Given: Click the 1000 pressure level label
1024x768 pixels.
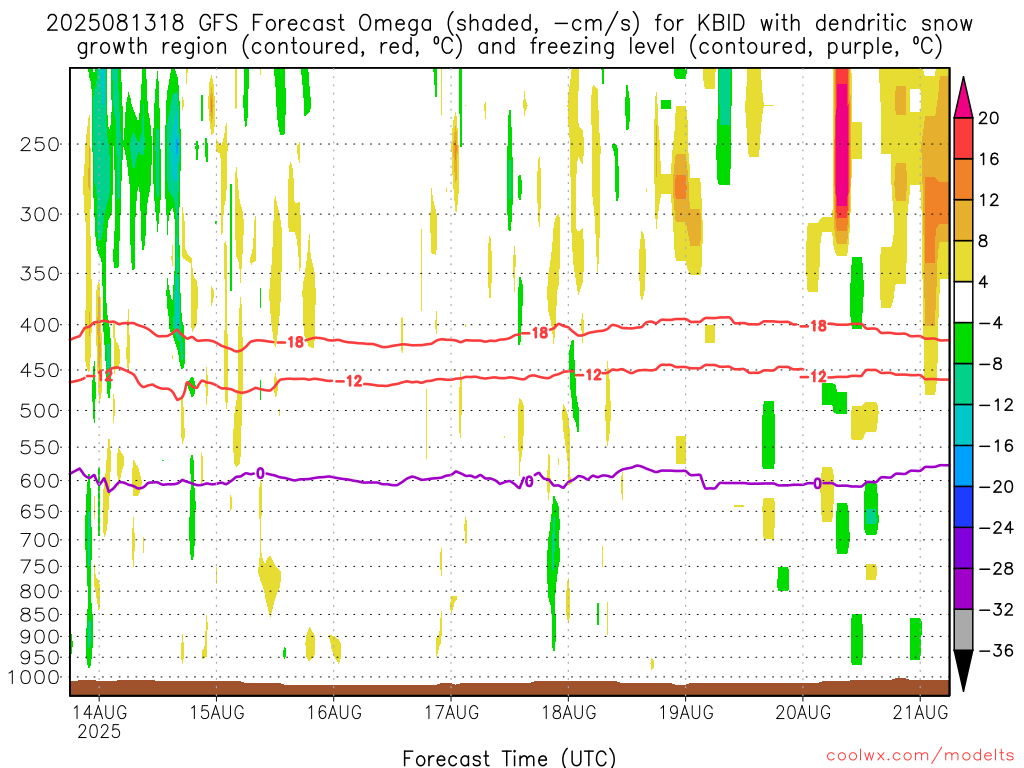Looking at the screenshot, I should pyautogui.click(x=34, y=678).
